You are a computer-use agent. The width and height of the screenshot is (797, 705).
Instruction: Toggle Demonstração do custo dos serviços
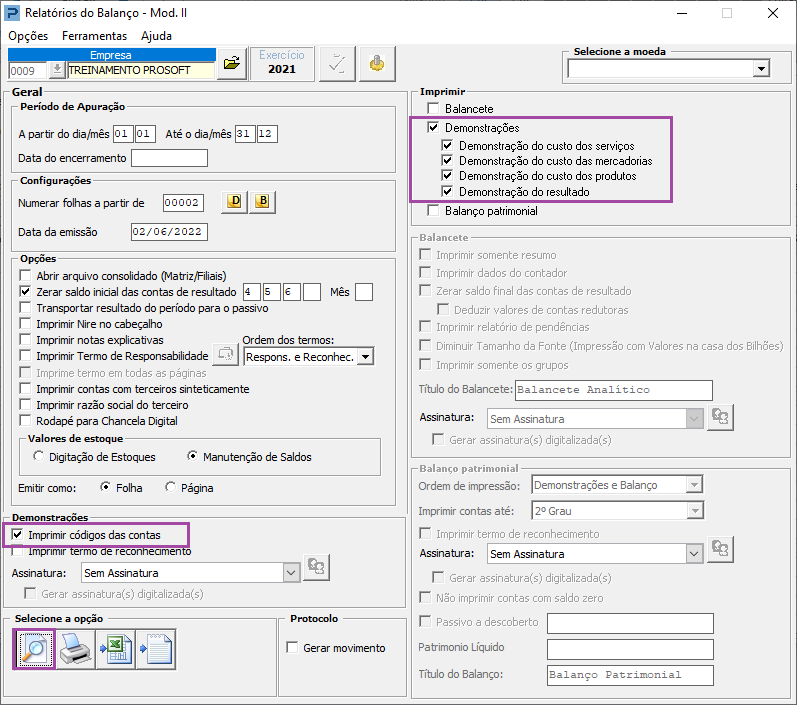[x=447, y=145]
